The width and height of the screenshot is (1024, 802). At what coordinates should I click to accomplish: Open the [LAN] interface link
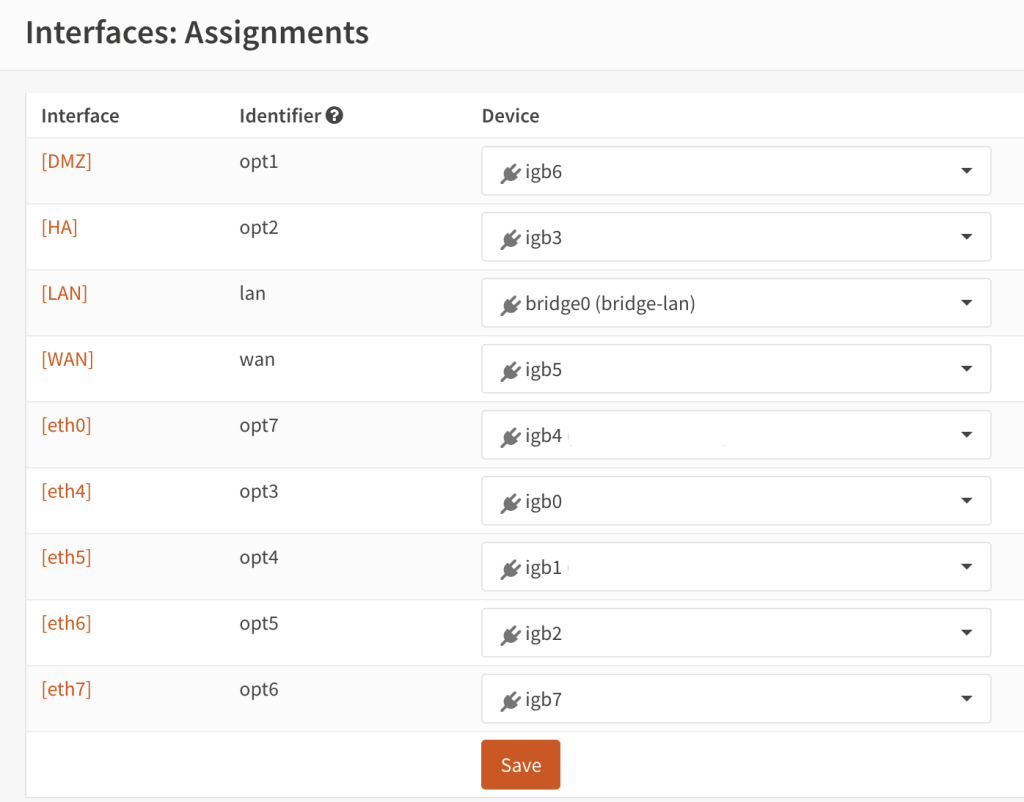64,293
